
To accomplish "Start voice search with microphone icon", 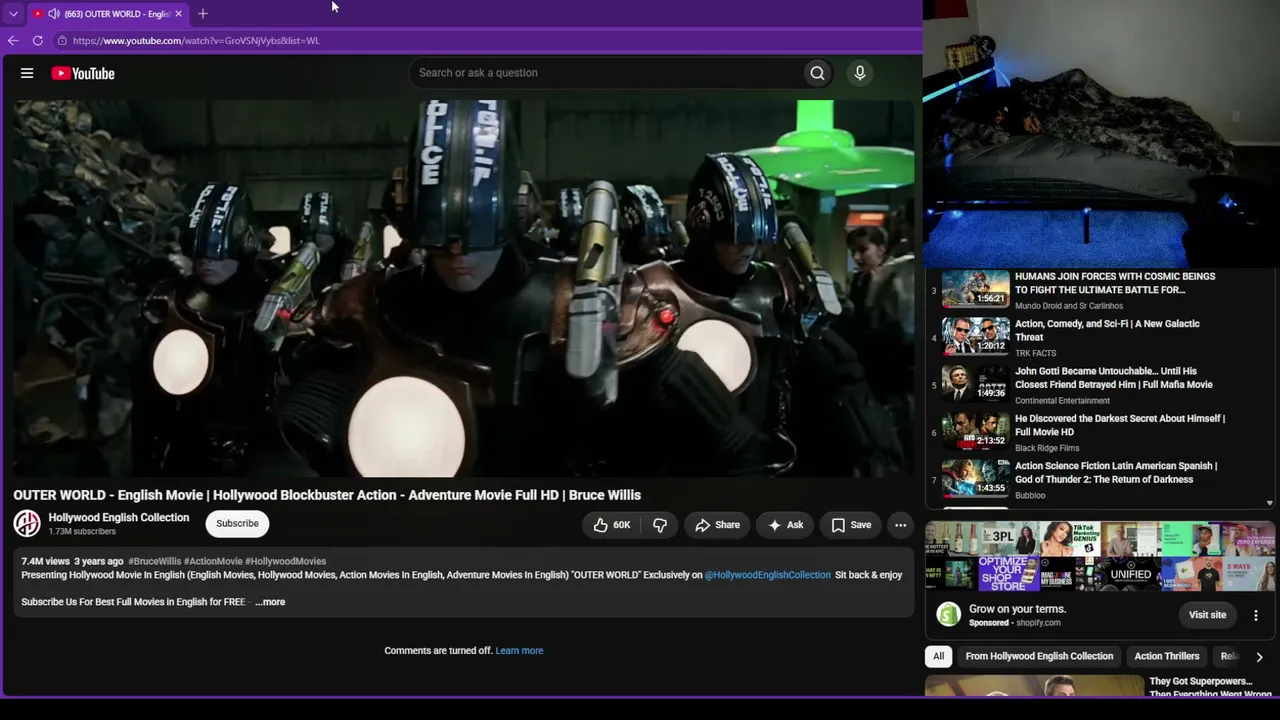I will click(x=859, y=73).
